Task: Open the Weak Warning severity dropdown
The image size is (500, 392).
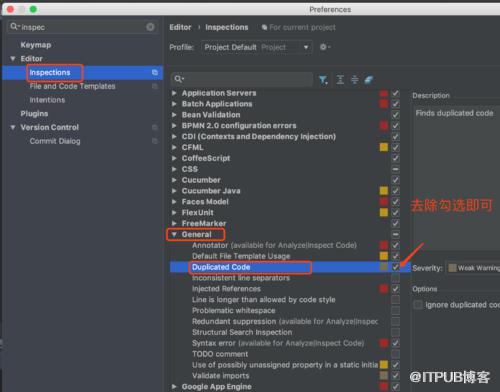Action: point(473,268)
